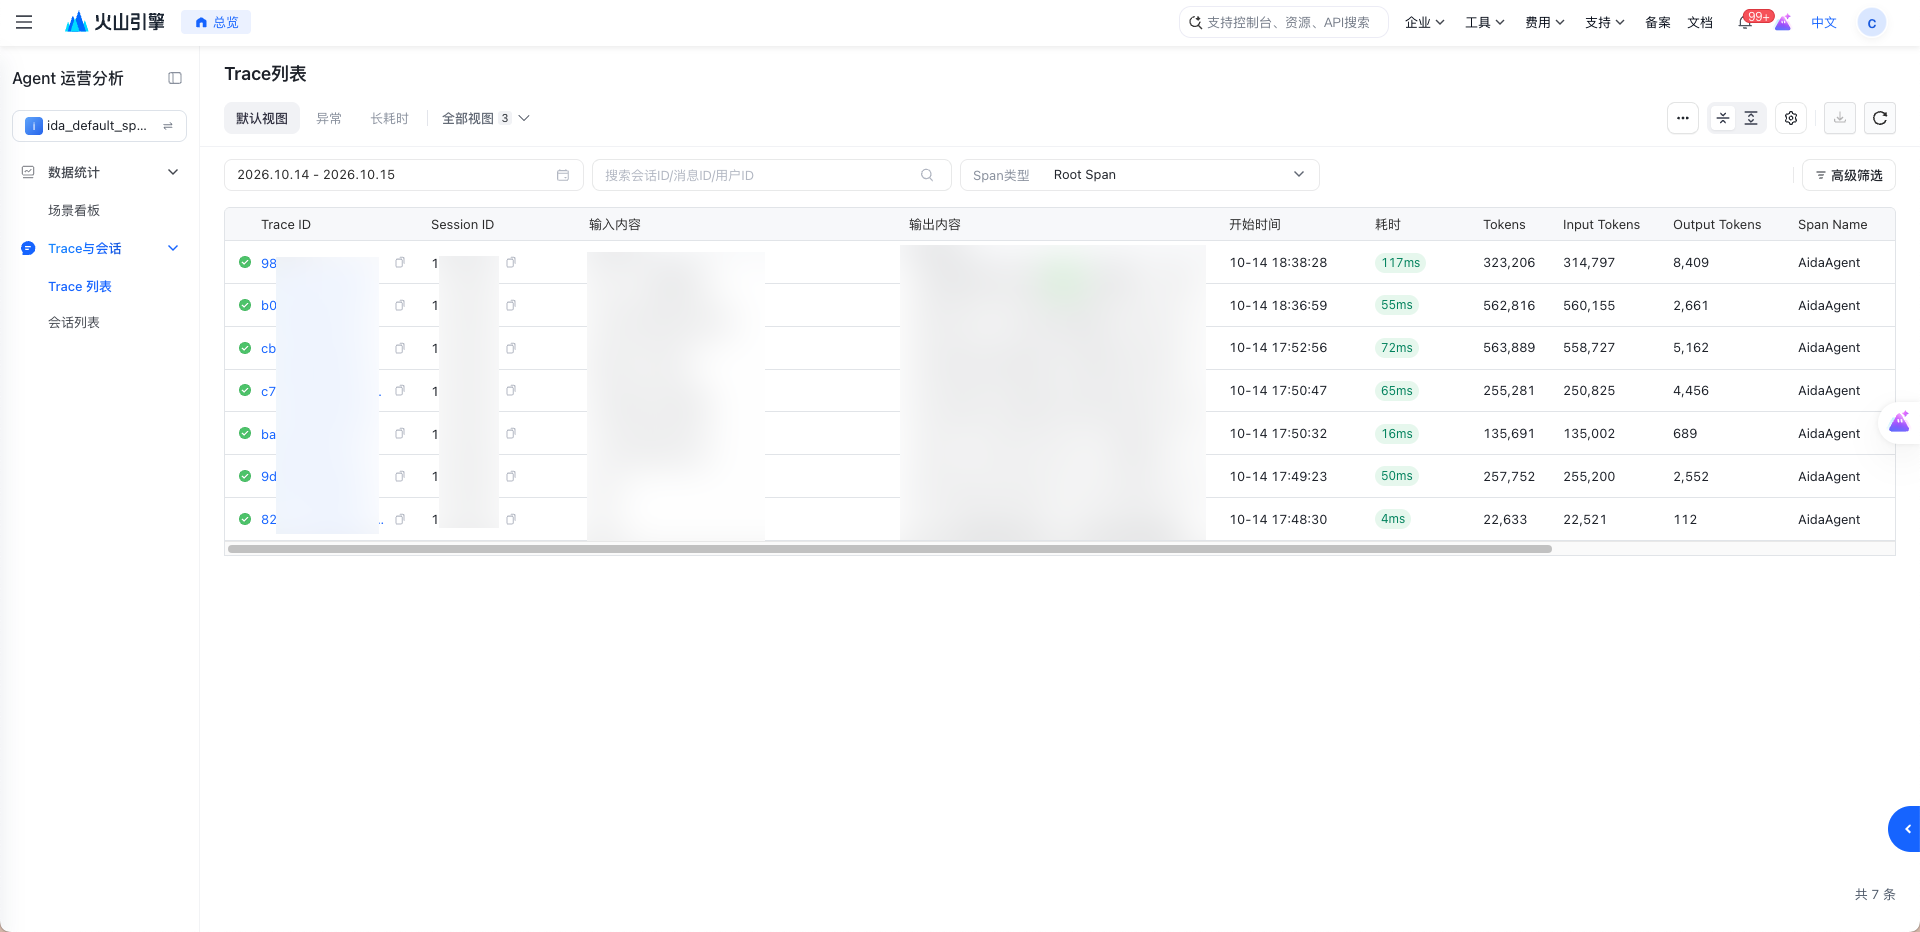Open the notifications bell with 99+ badge
The width and height of the screenshot is (1920, 932).
coord(1746,22)
